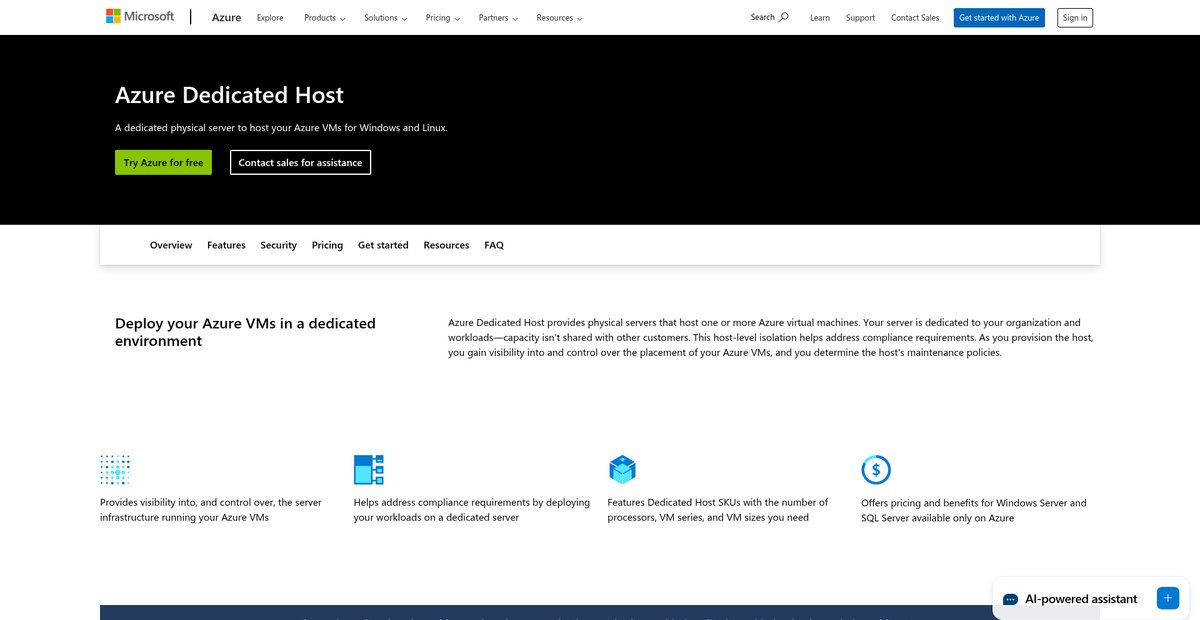Click the Sign in button
The height and width of the screenshot is (620, 1200).
[x=1075, y=18]
